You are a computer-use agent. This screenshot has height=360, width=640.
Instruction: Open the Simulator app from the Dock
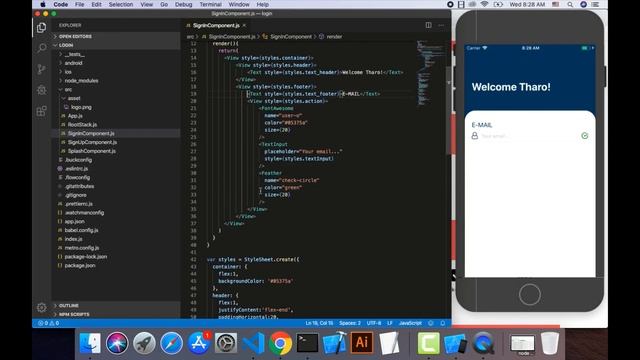pyautogui.click(x=455, y=343)
